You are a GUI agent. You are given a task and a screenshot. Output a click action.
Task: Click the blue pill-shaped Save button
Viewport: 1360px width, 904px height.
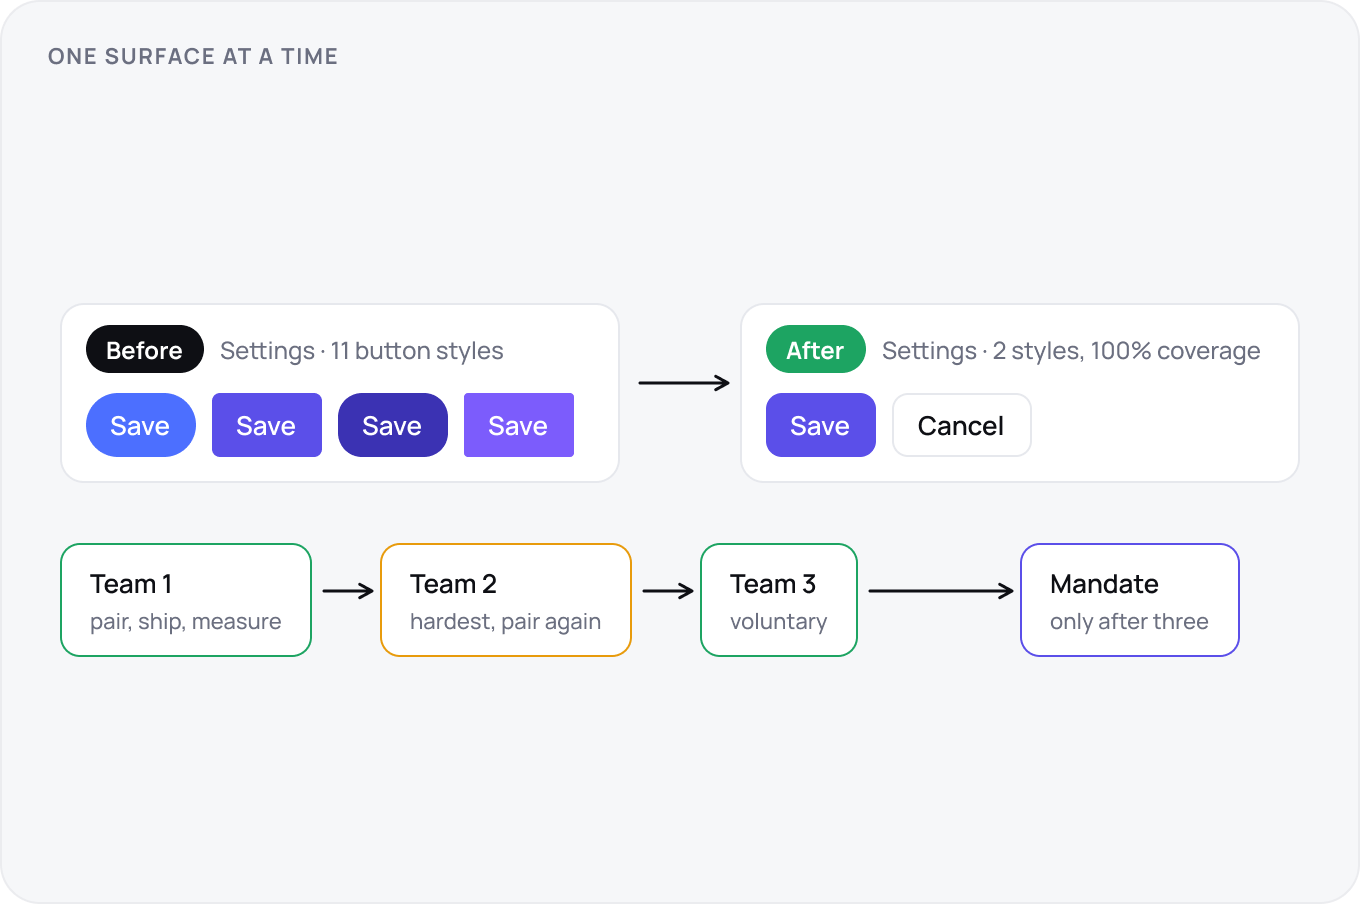coord(141,425)
